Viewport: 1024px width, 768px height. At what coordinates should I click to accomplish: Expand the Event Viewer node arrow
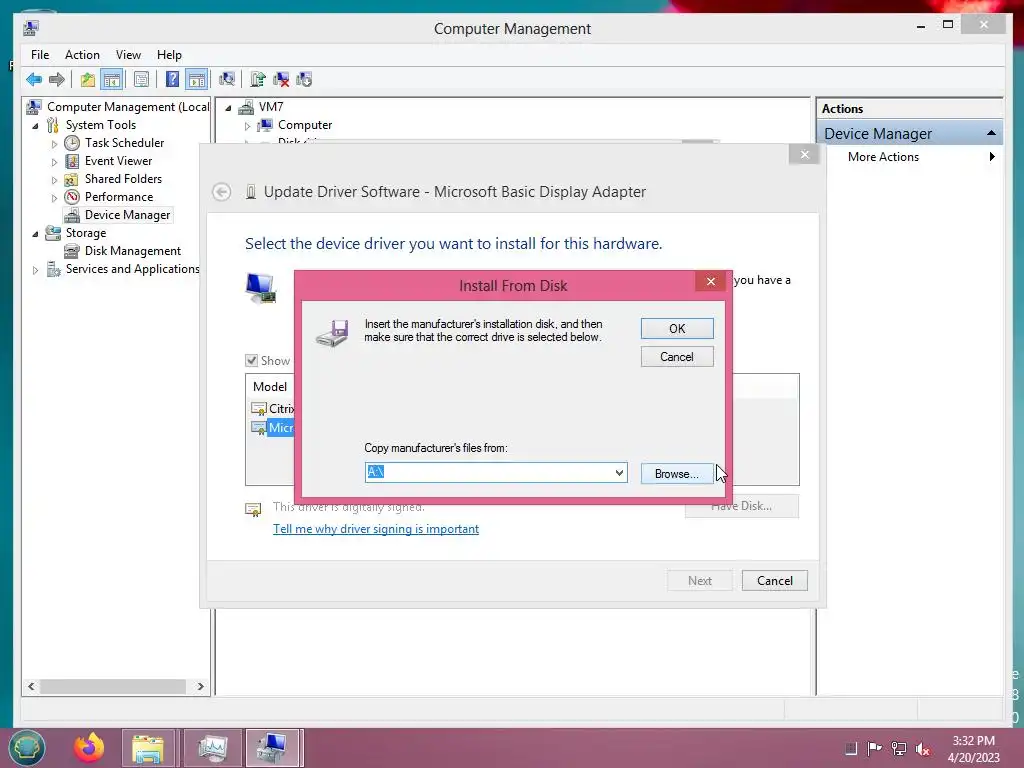click(54, 161)
